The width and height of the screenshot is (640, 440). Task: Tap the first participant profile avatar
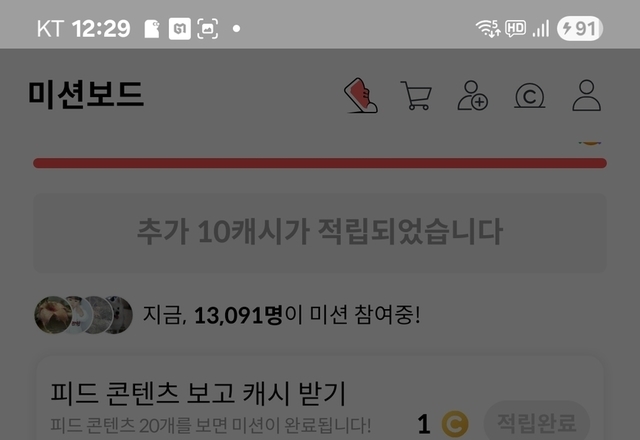click(53, 315)
